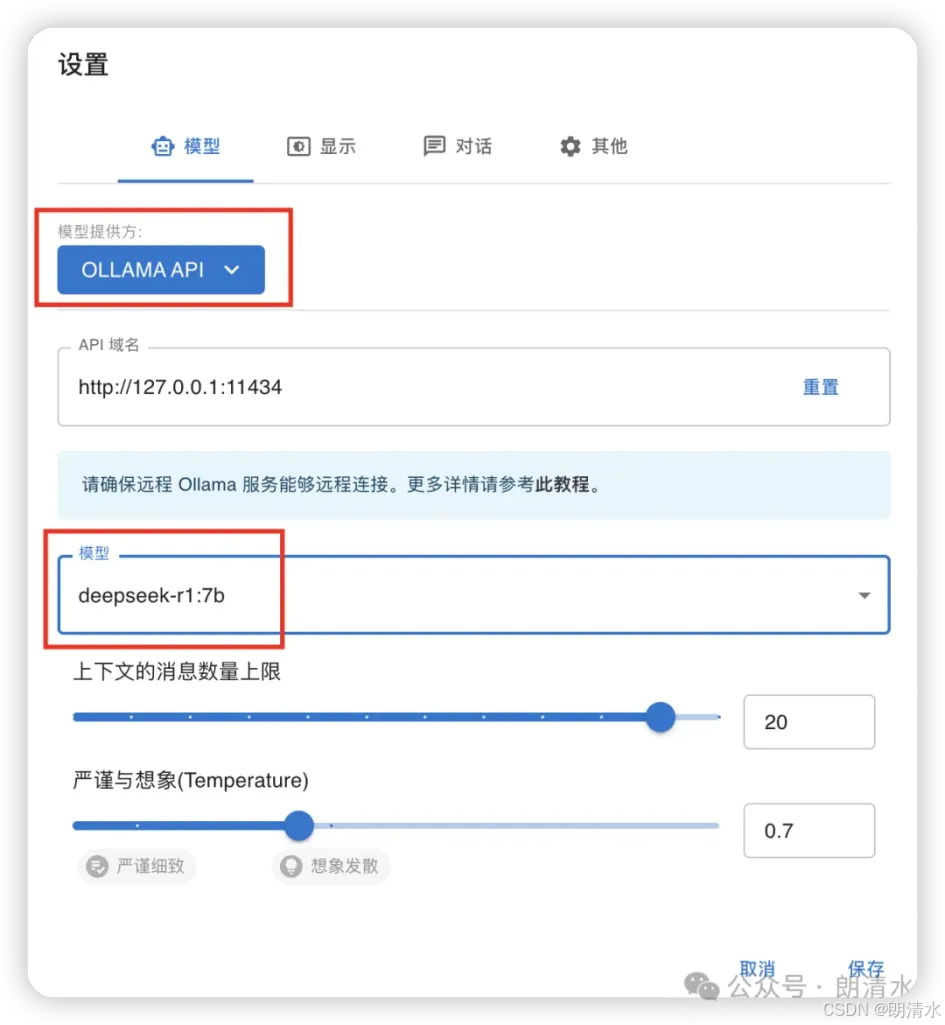Click the Temperature value field showing 0.7

pos(809,831)
